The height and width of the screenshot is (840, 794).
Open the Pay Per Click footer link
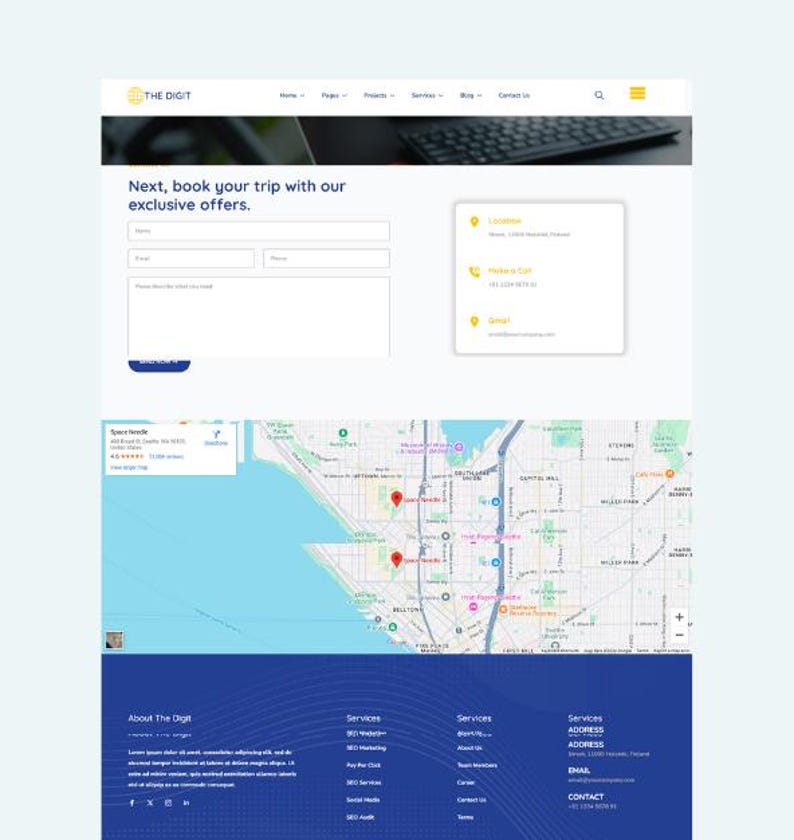[363, 765]
